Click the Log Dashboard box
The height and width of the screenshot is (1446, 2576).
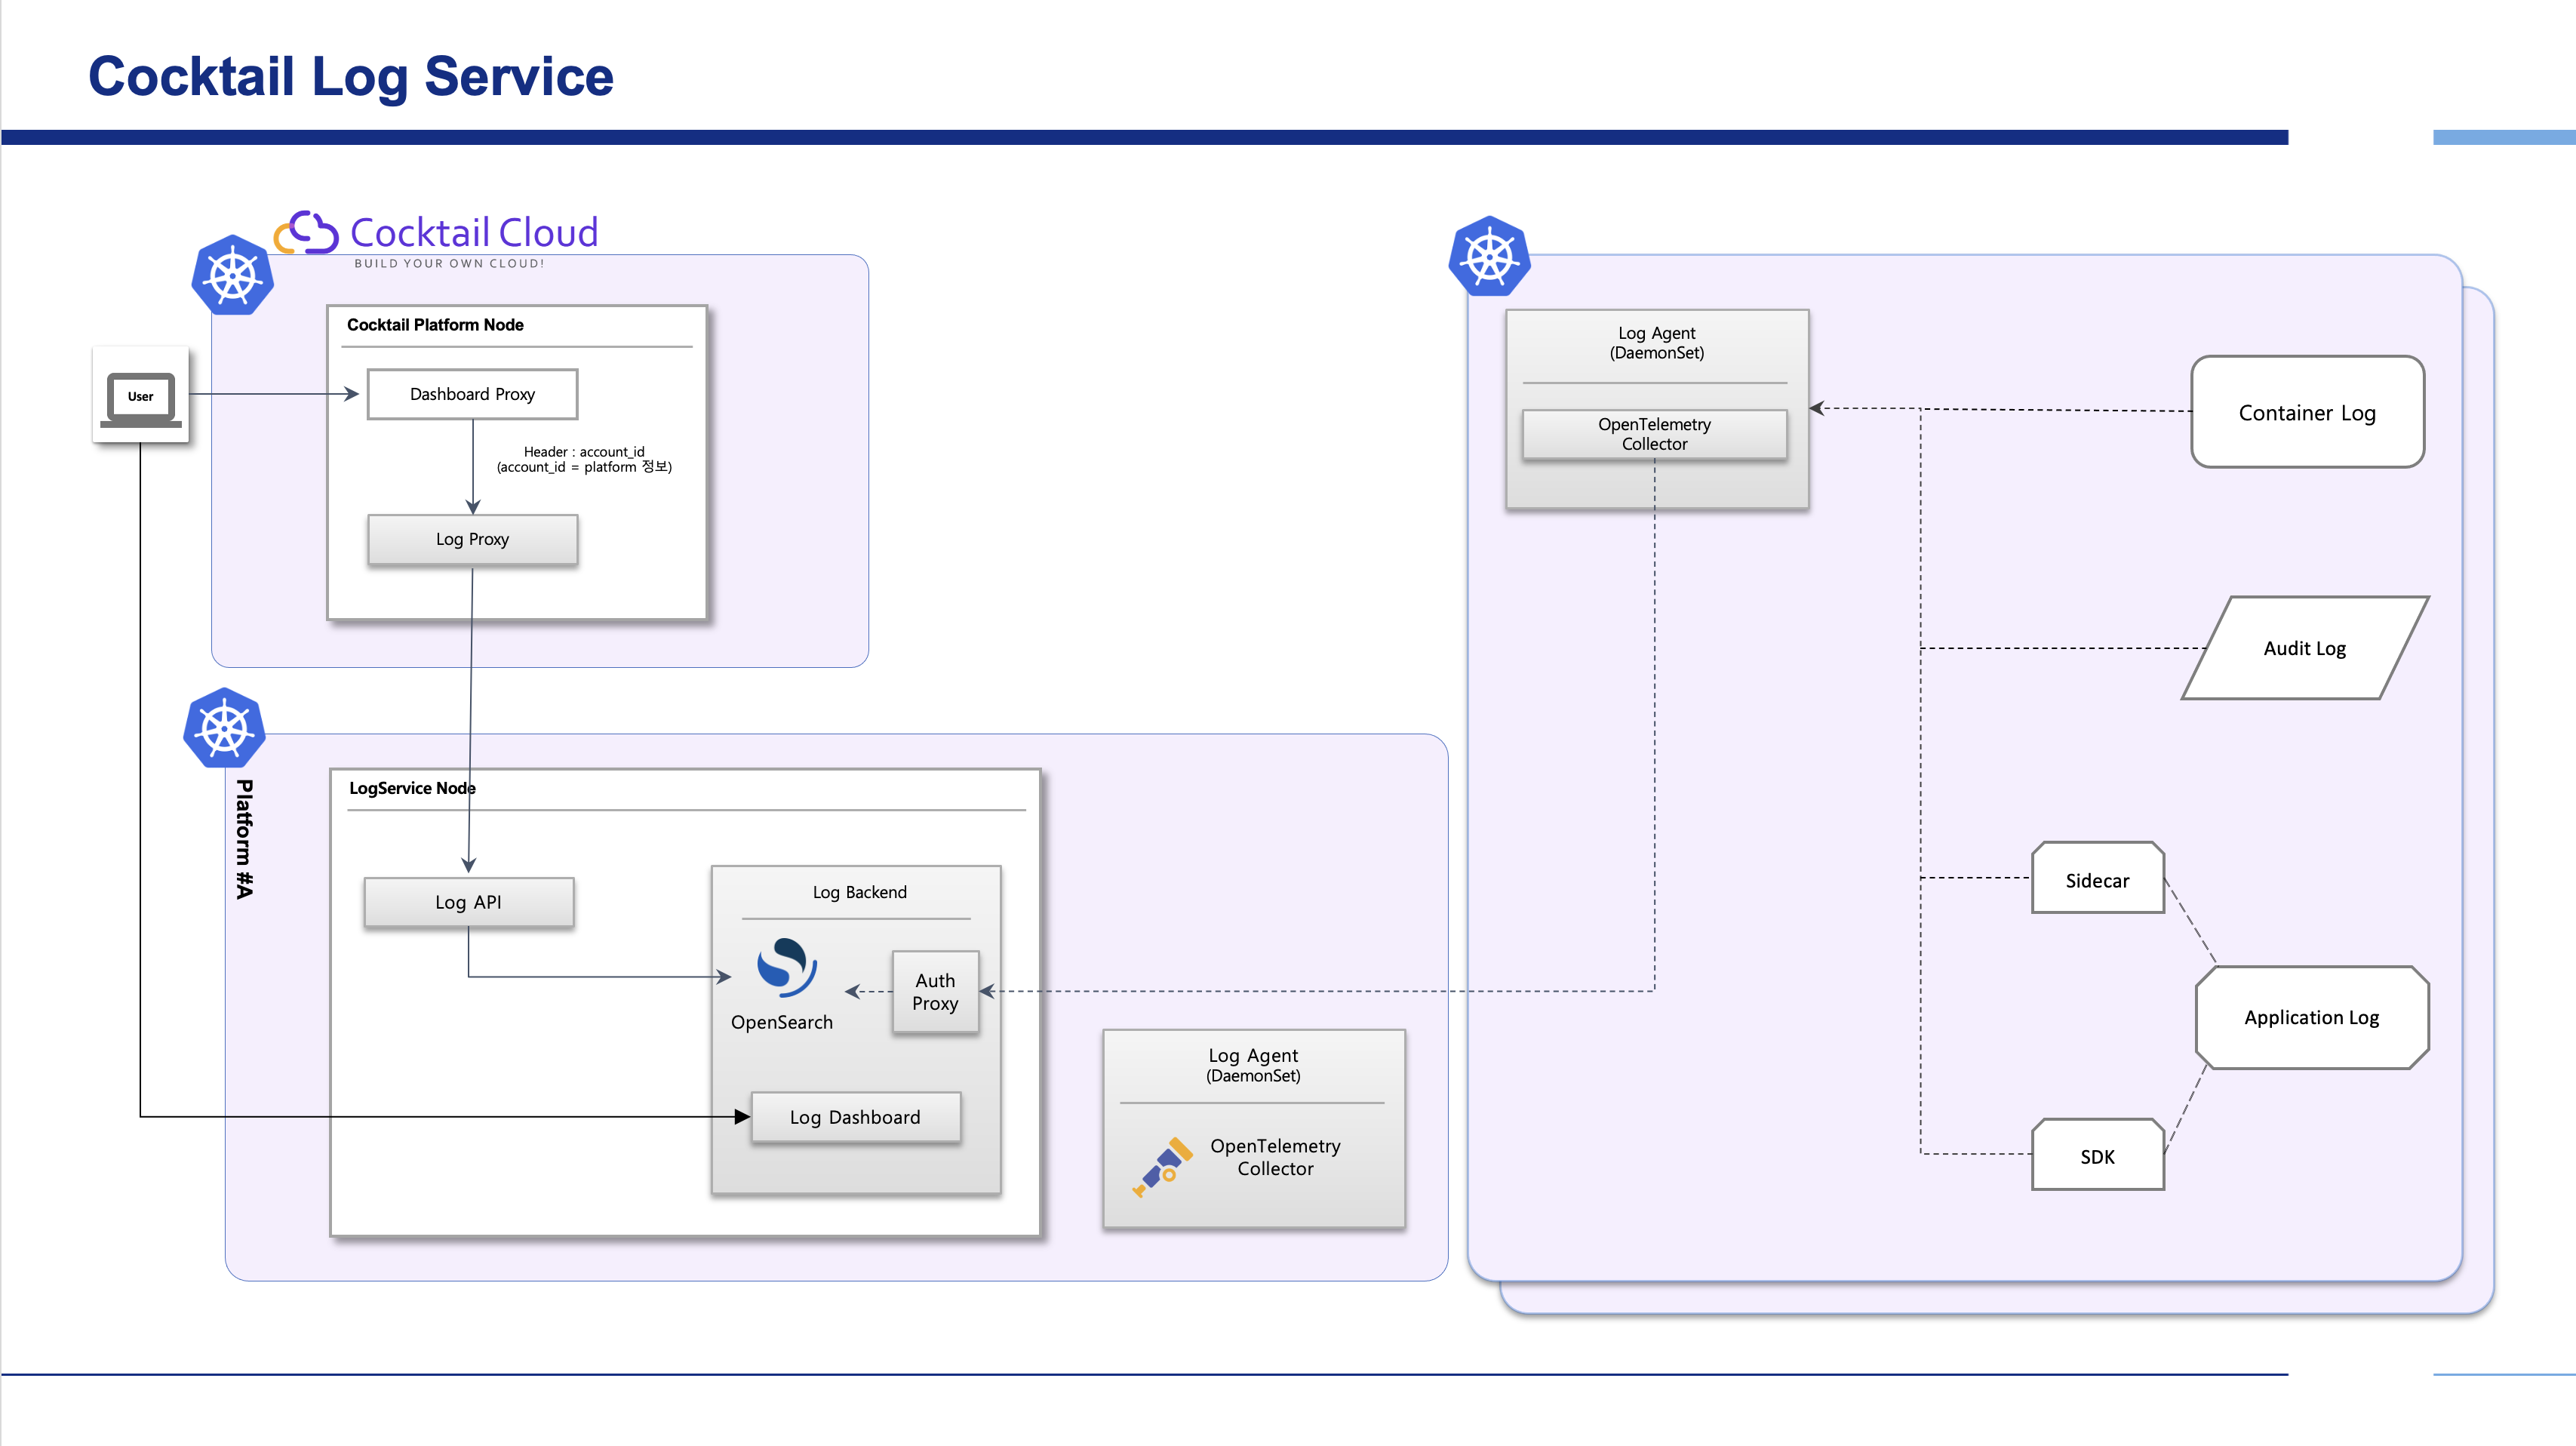[x=855, y=1117]
